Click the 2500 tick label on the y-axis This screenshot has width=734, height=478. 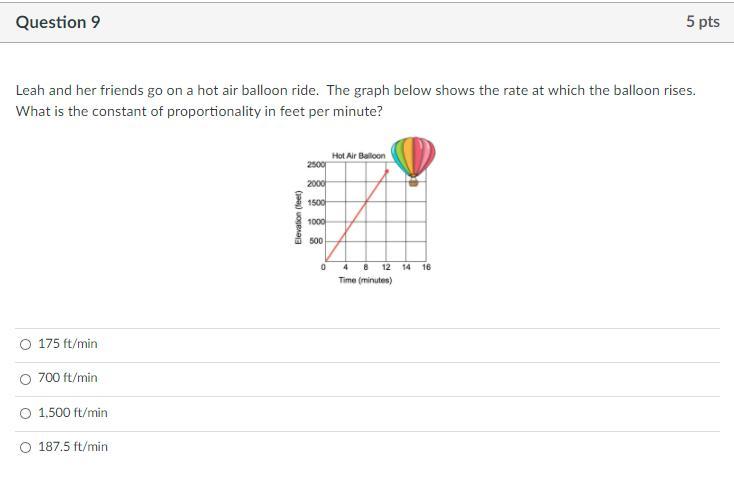[316, 164]
